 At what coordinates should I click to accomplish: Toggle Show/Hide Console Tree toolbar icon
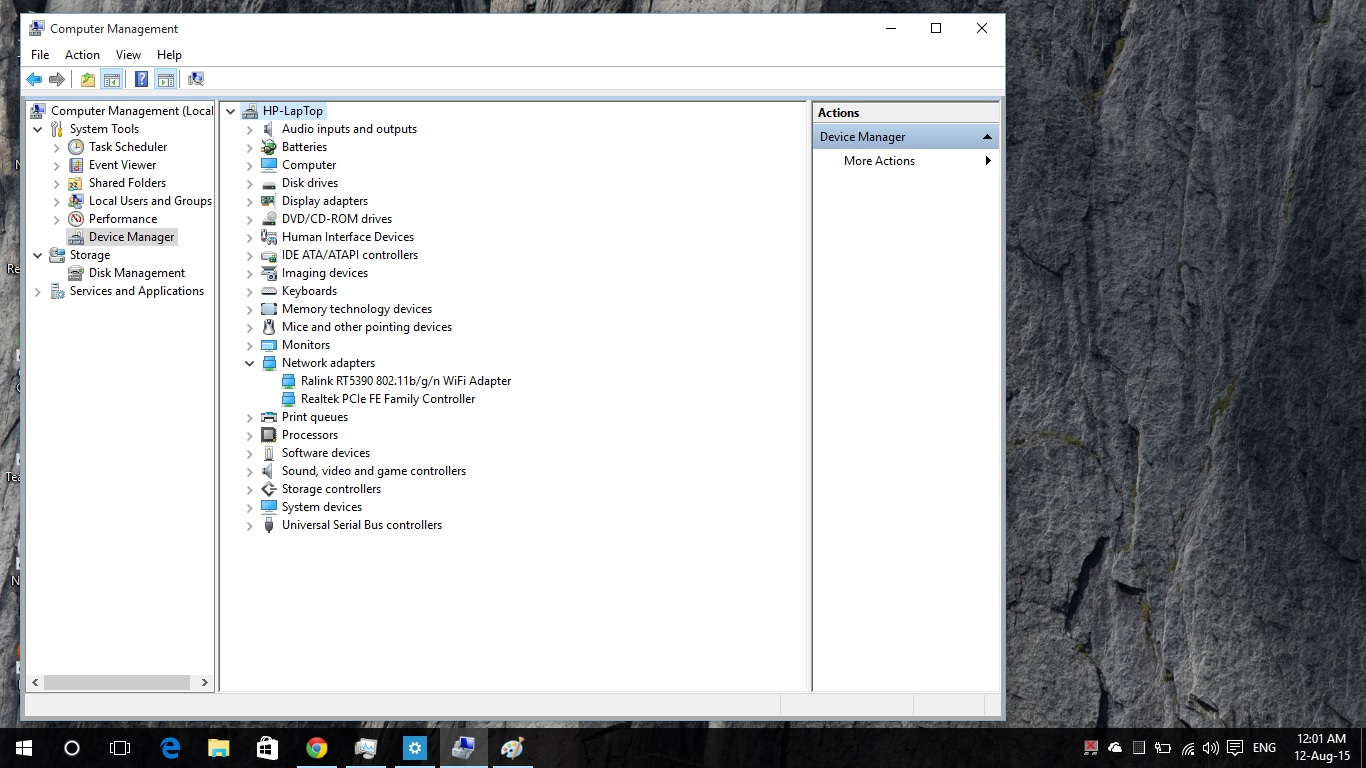coord(112,79)
